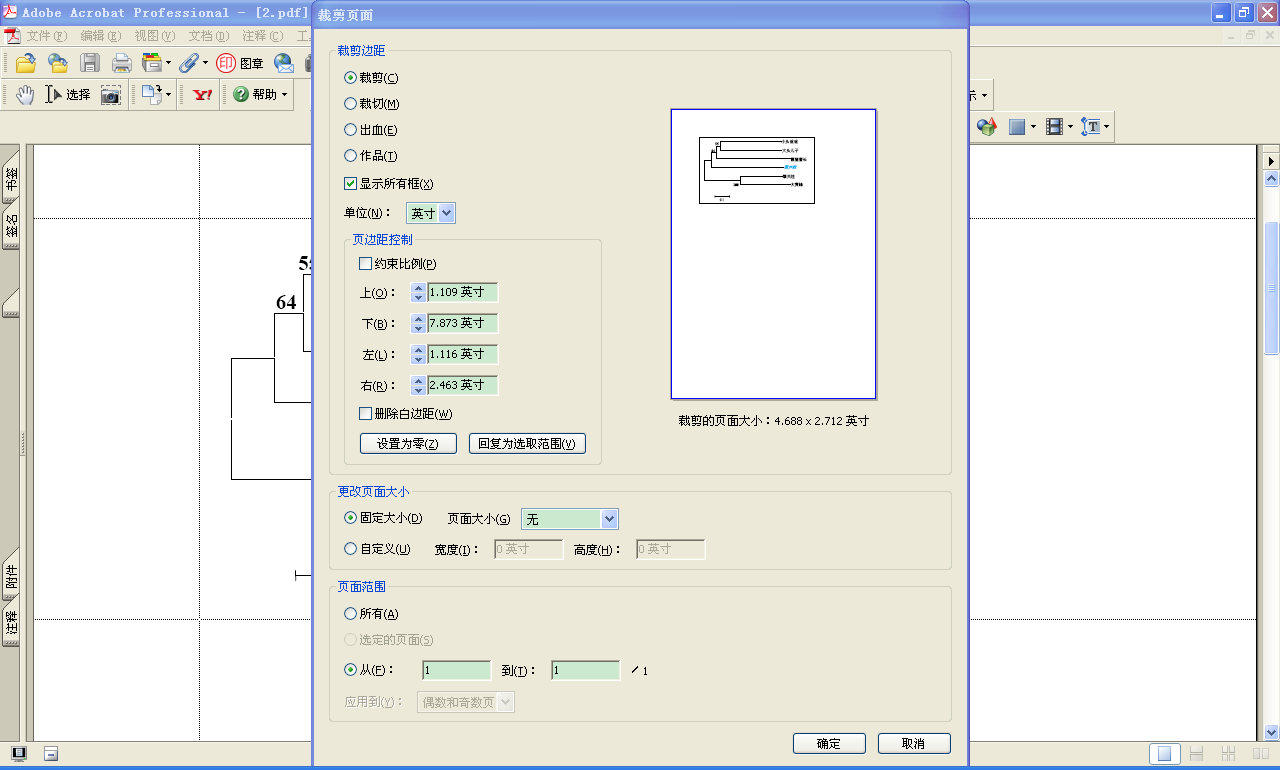Screen dimensions: 1280x770
Task: Select the 裁切 radio button
Action: pyautogui.click(x=350, y=104)
